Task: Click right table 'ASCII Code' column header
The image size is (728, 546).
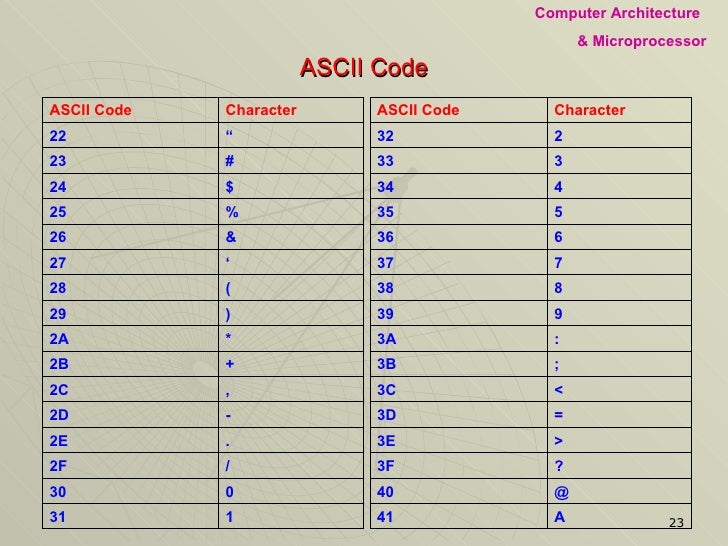Action: tap(459, 110)
